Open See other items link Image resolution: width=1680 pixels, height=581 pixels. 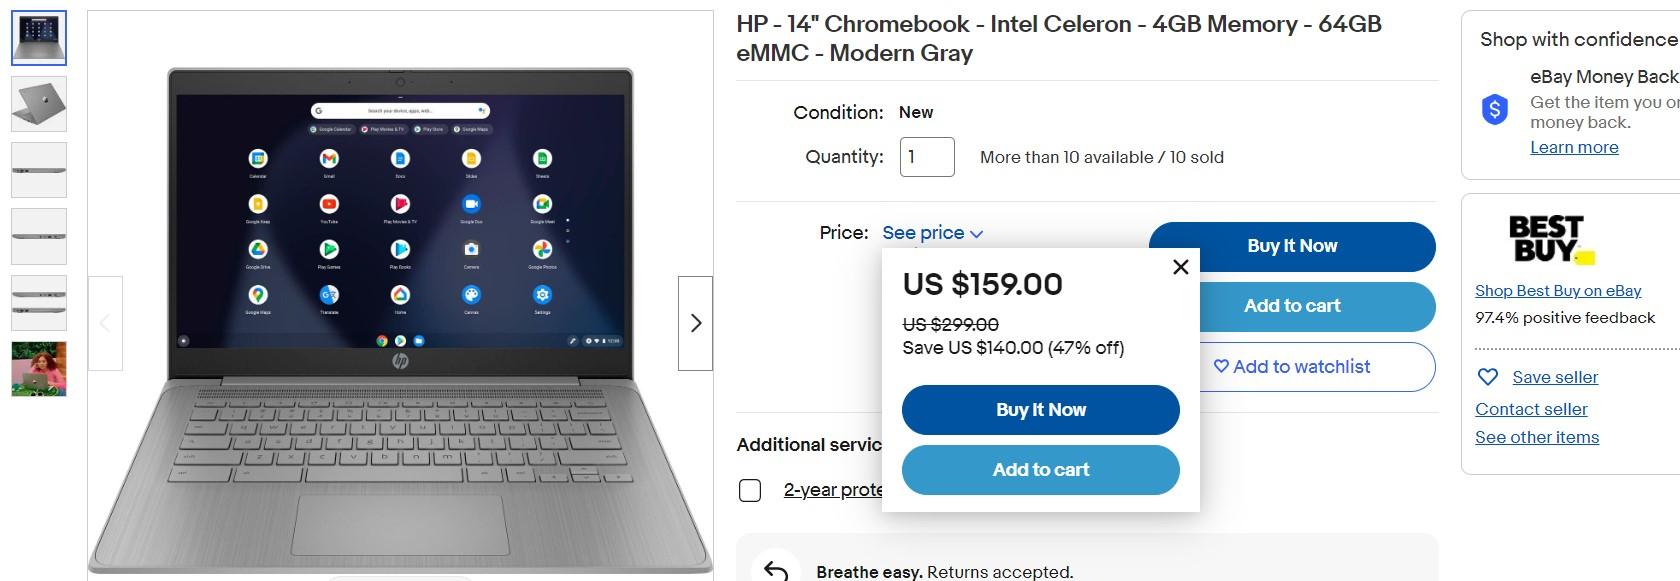(1536, 437)
